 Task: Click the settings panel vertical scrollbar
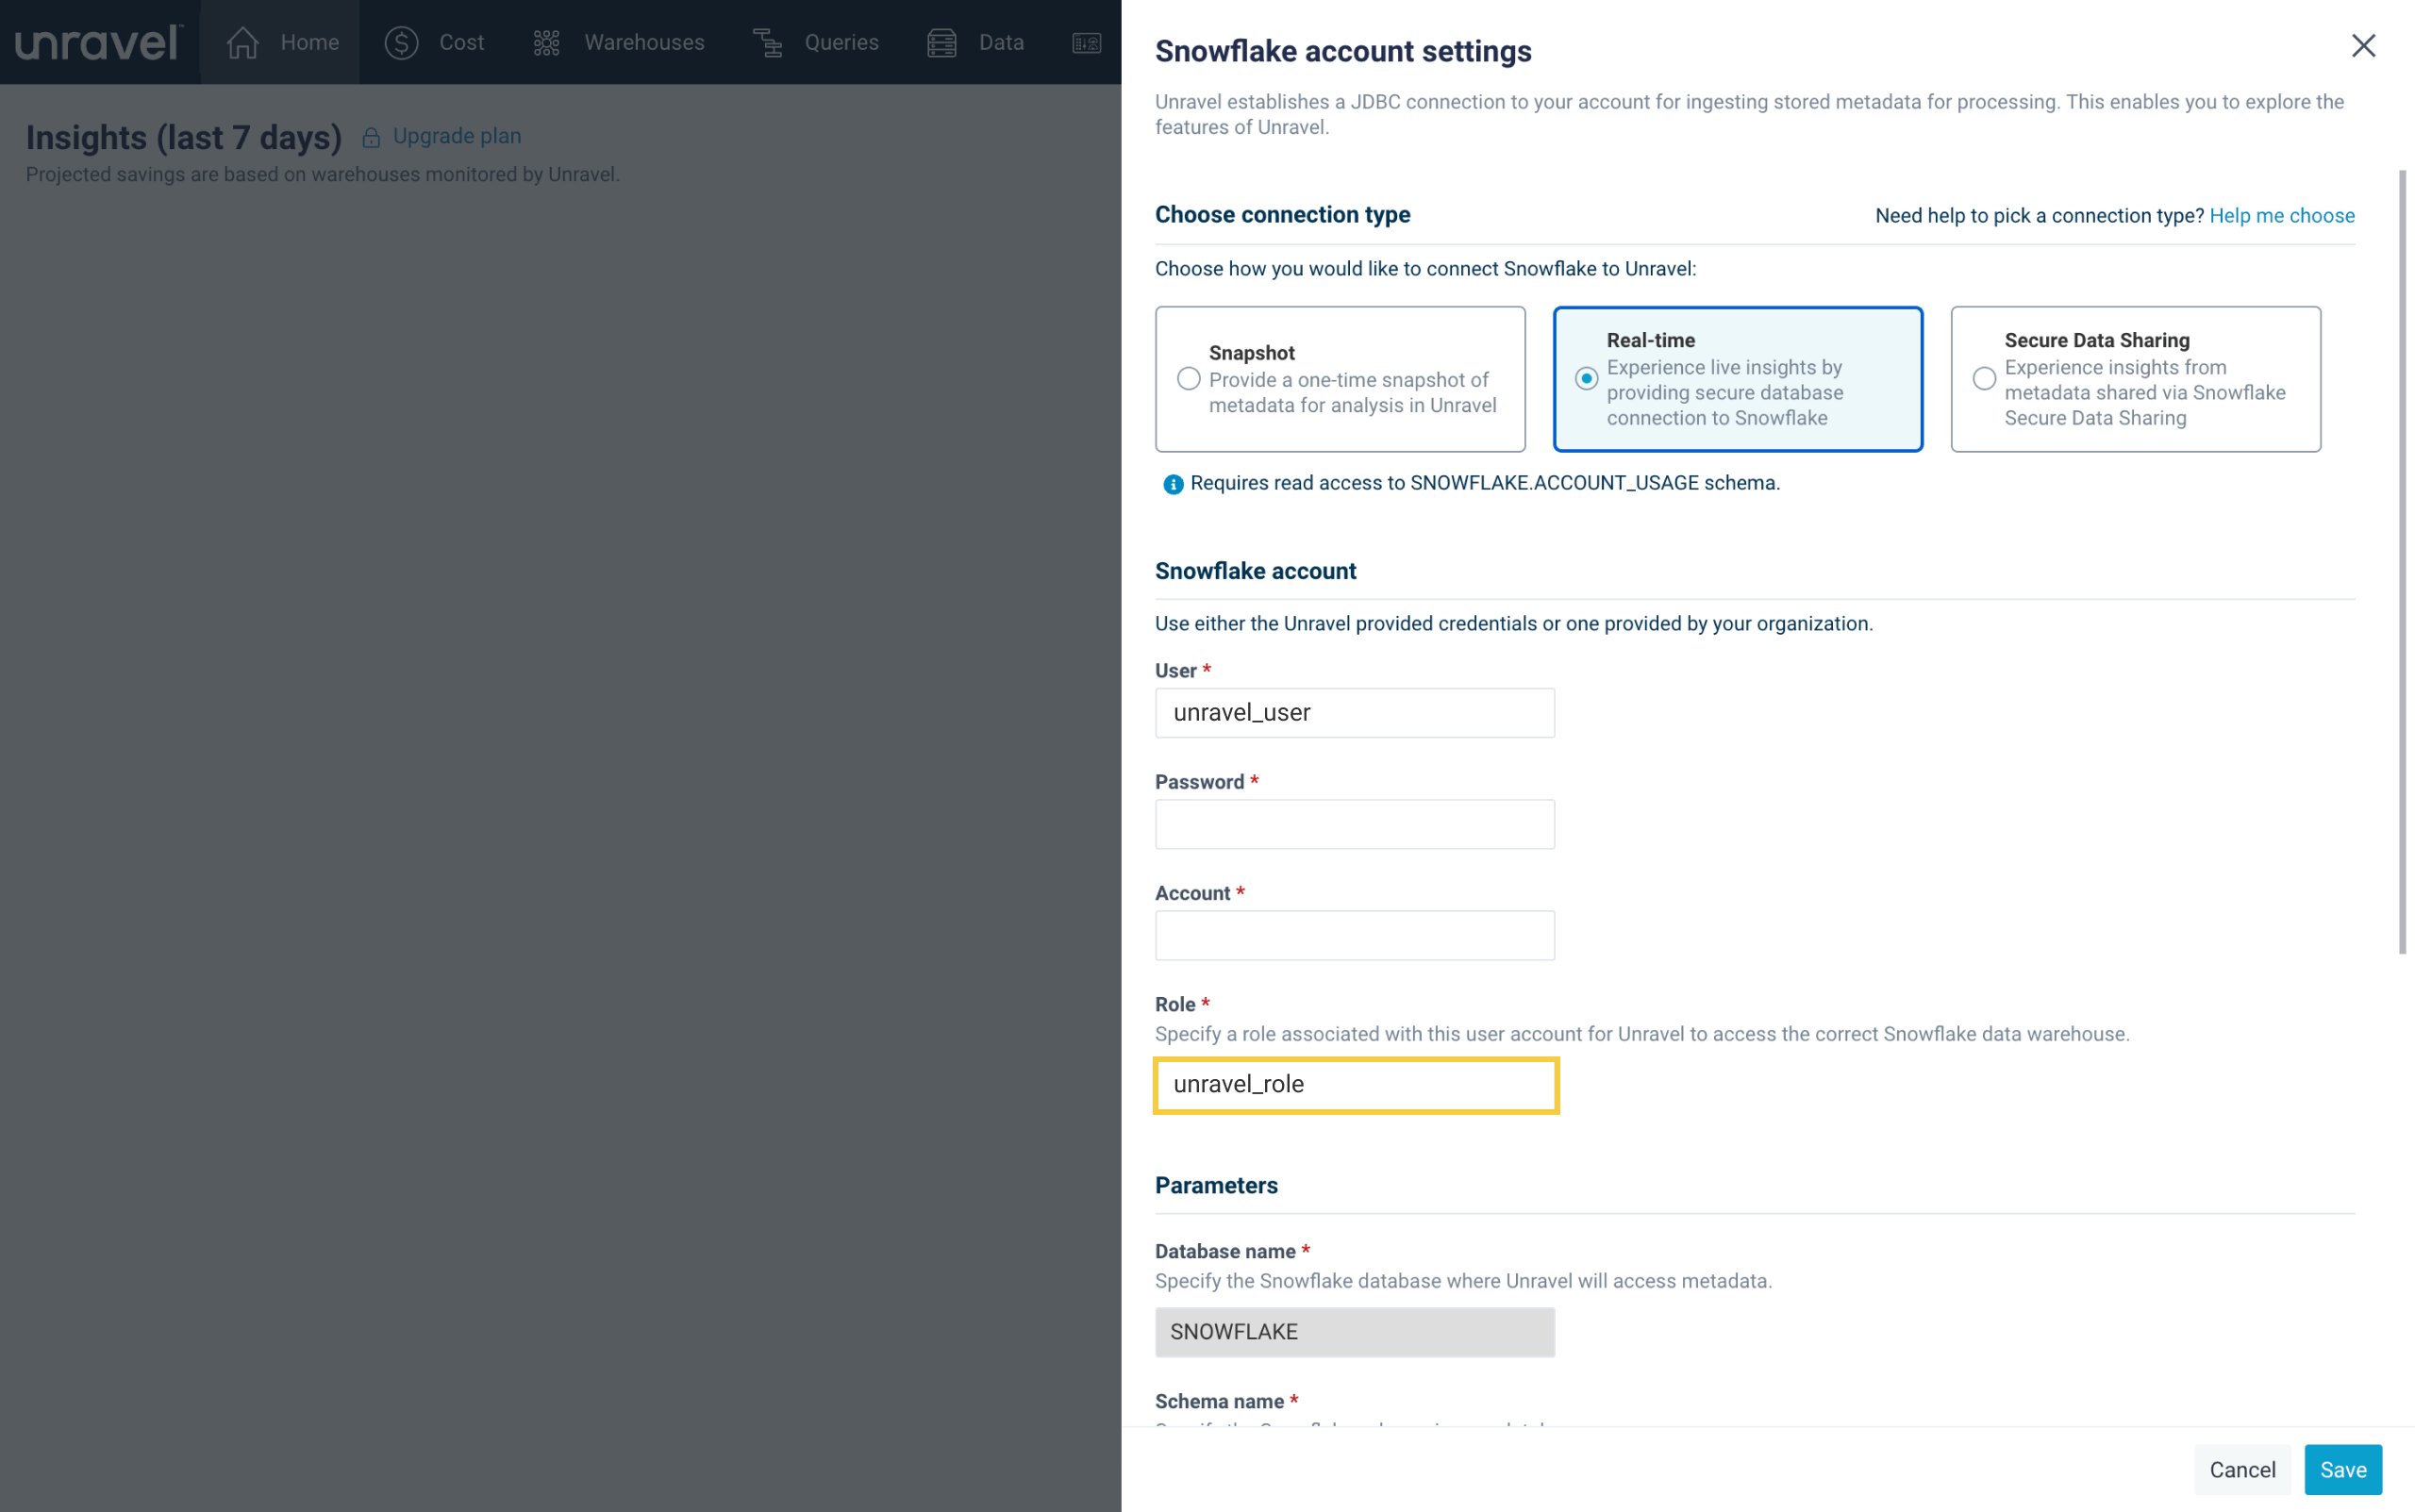(2402, 560)
